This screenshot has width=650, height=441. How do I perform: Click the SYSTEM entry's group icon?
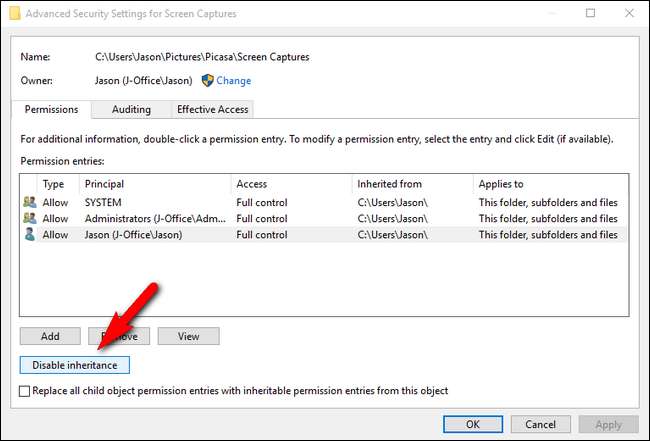coord(29,203)
